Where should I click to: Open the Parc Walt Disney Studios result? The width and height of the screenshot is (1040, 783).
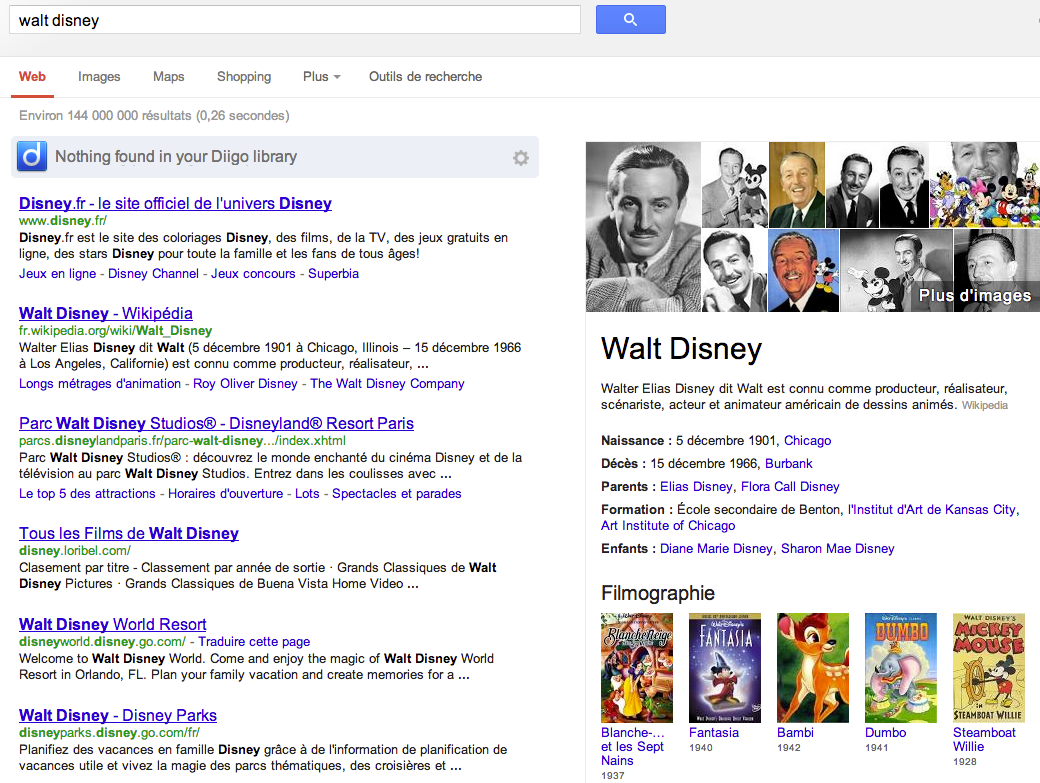(x=216, y=424)
